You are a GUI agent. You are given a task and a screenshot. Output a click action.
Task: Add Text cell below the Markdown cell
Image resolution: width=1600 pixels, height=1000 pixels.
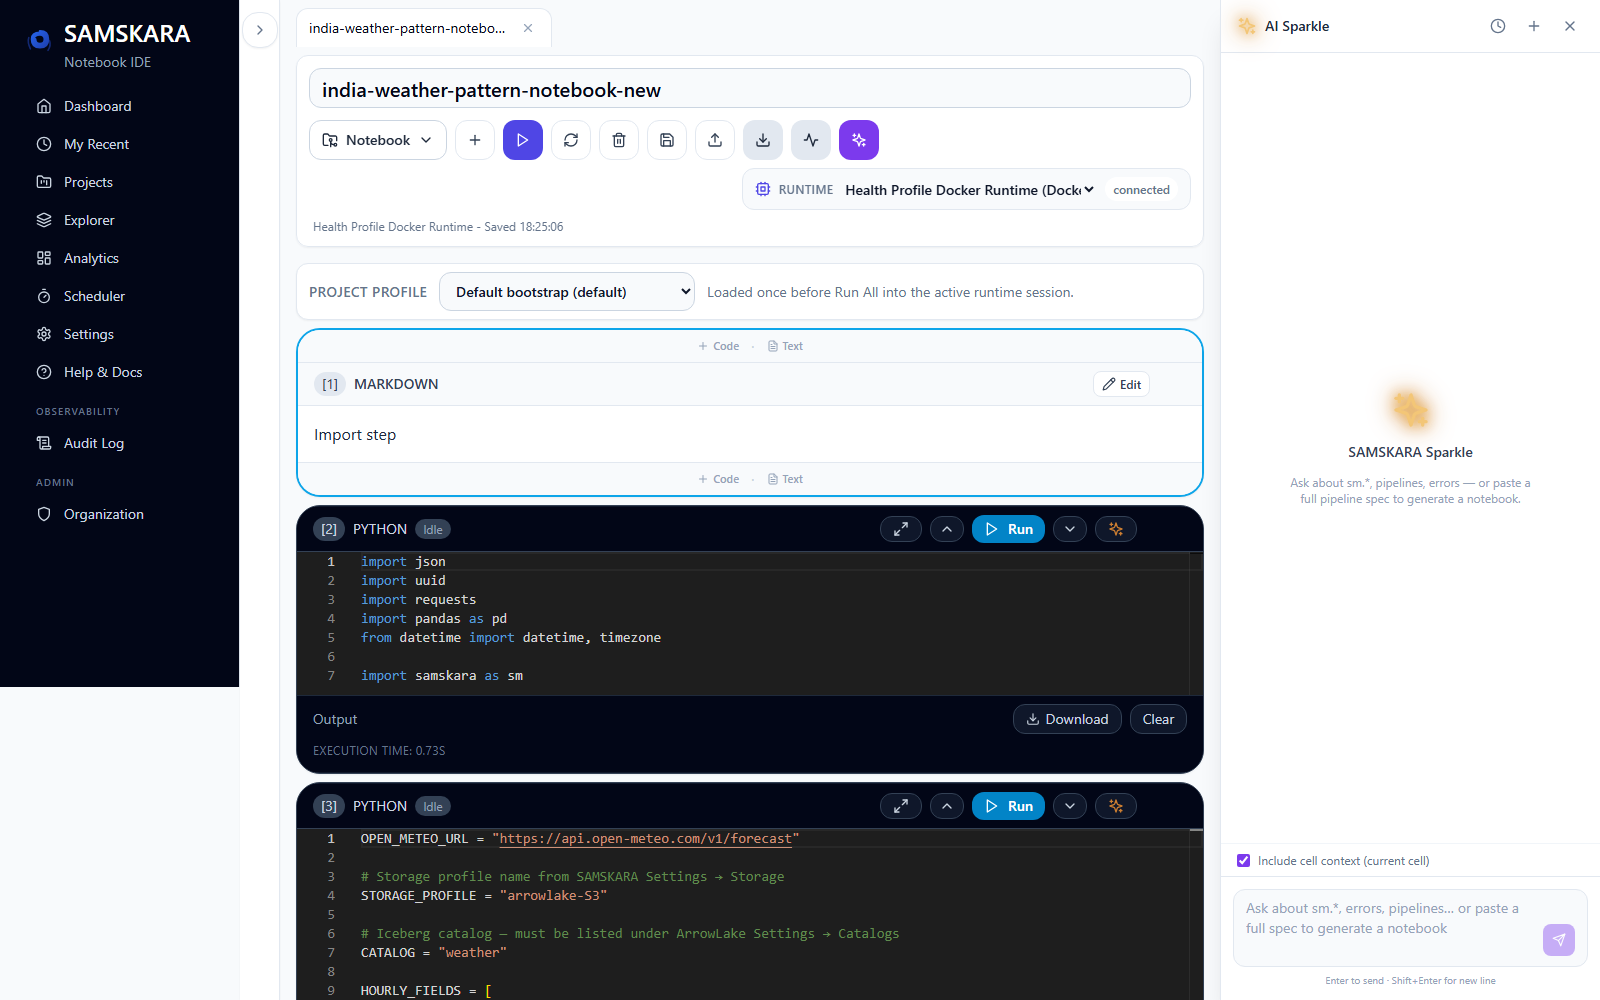point(785,479)
